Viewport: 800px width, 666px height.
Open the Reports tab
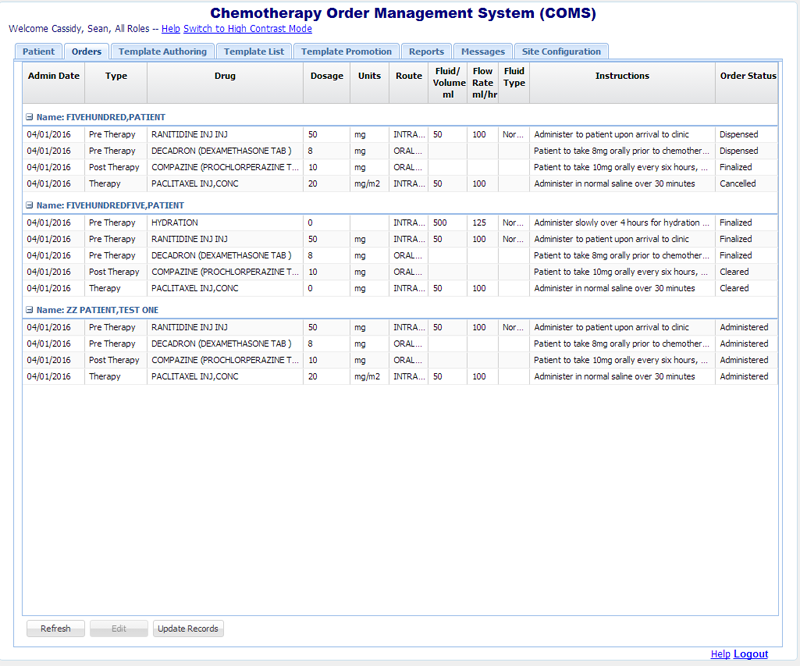click(426, 52)
